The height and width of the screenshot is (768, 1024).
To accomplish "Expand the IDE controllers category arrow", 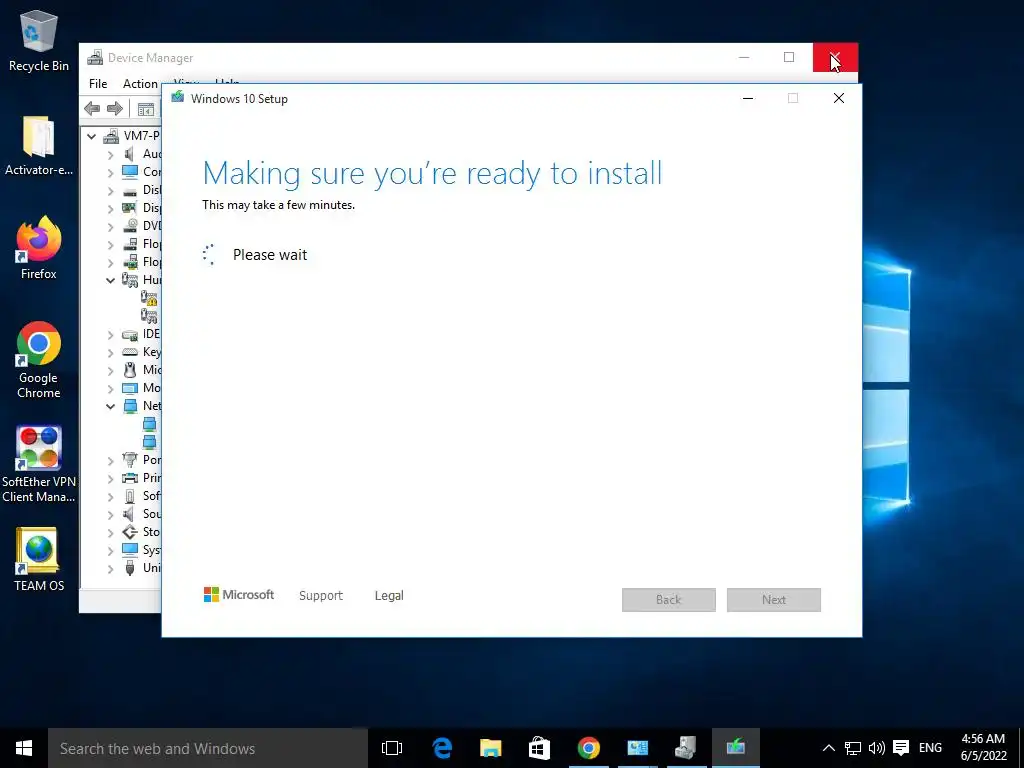I will click(x=110, y=334).
